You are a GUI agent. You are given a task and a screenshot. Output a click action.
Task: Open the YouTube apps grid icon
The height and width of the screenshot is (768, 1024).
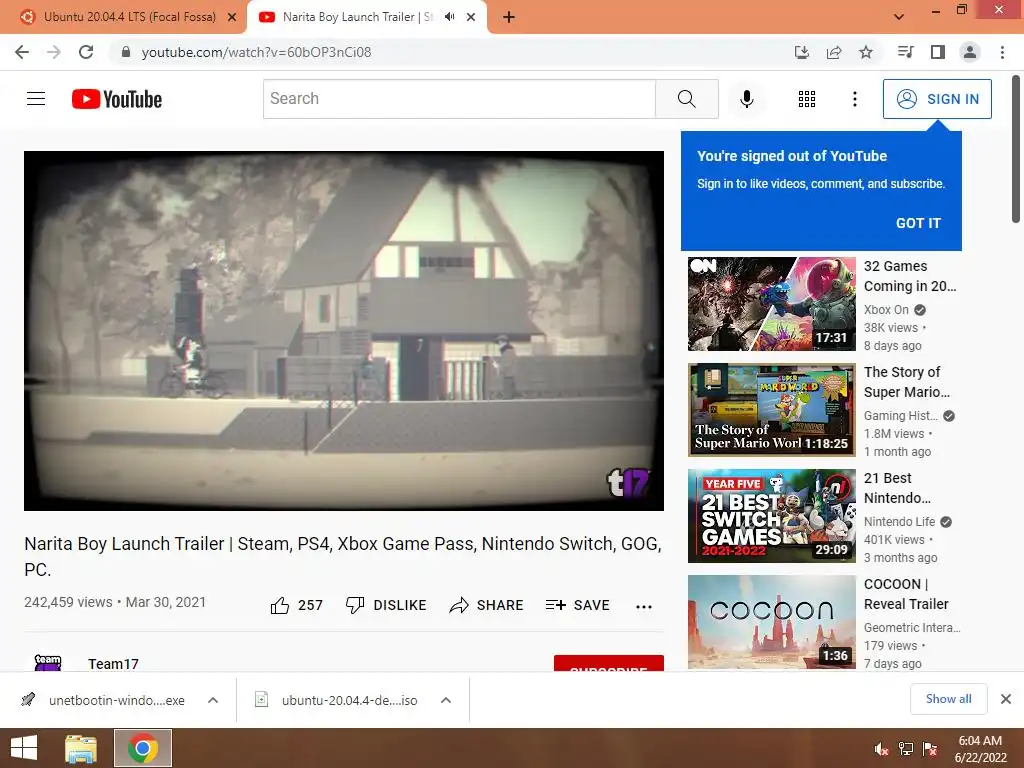[x=807, y=99]
